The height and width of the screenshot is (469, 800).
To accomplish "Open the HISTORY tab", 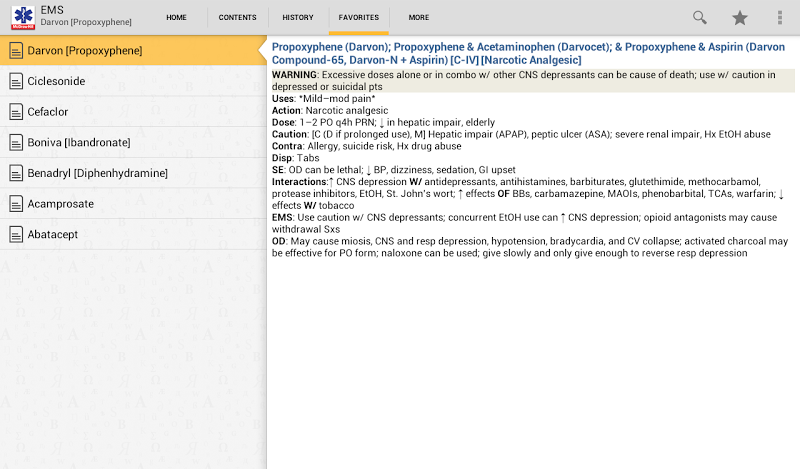I will [x=298, y=17].
